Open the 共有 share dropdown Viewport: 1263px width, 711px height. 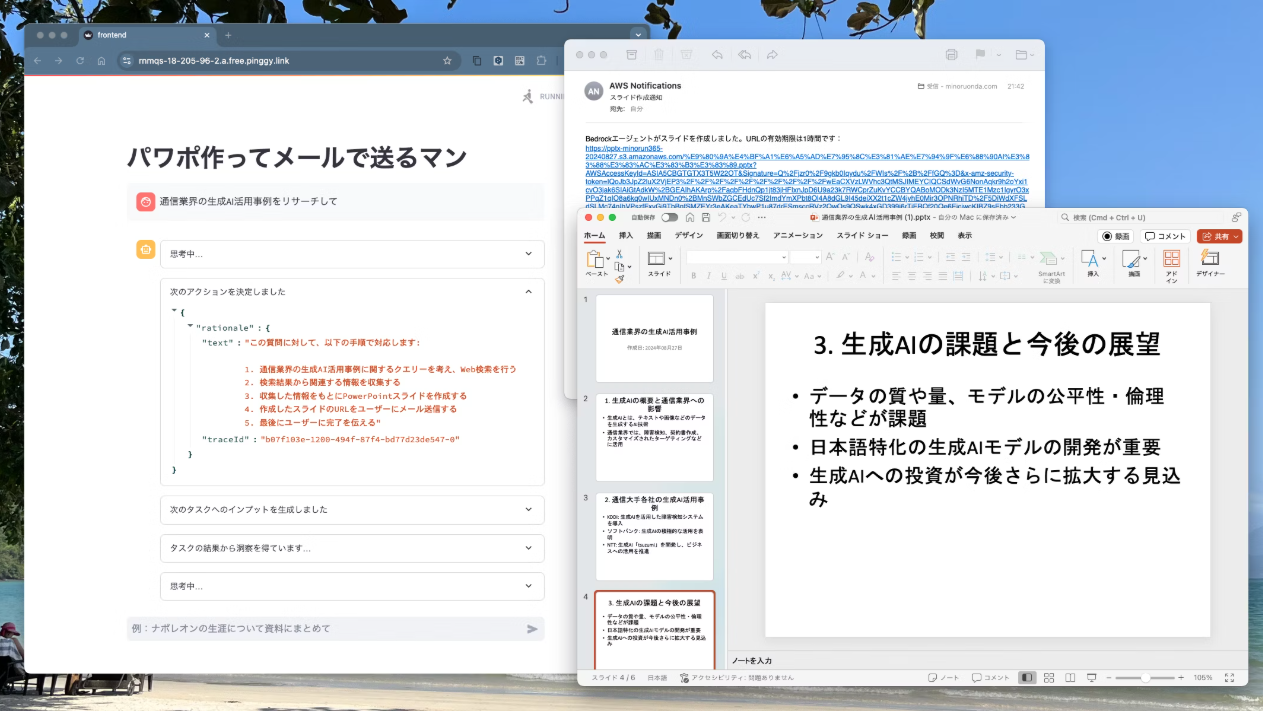pos(1220,236)
